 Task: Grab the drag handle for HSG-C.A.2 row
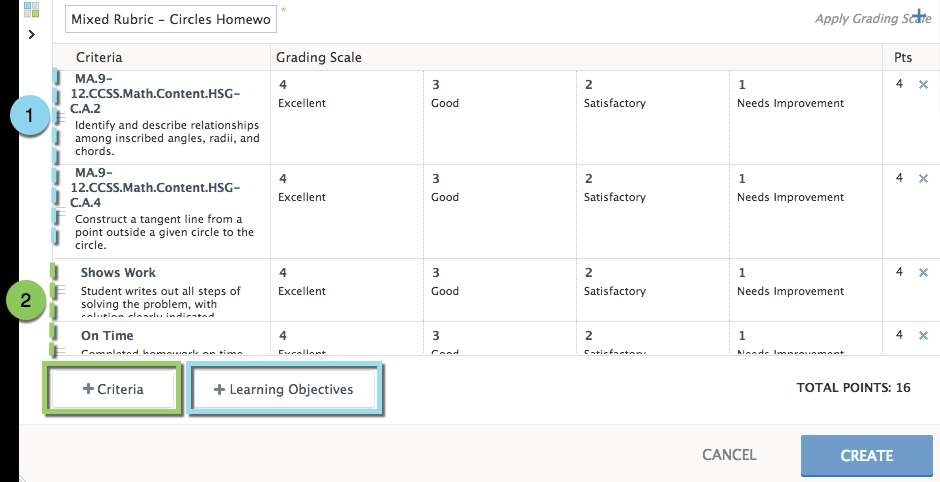tap(60, 117)
